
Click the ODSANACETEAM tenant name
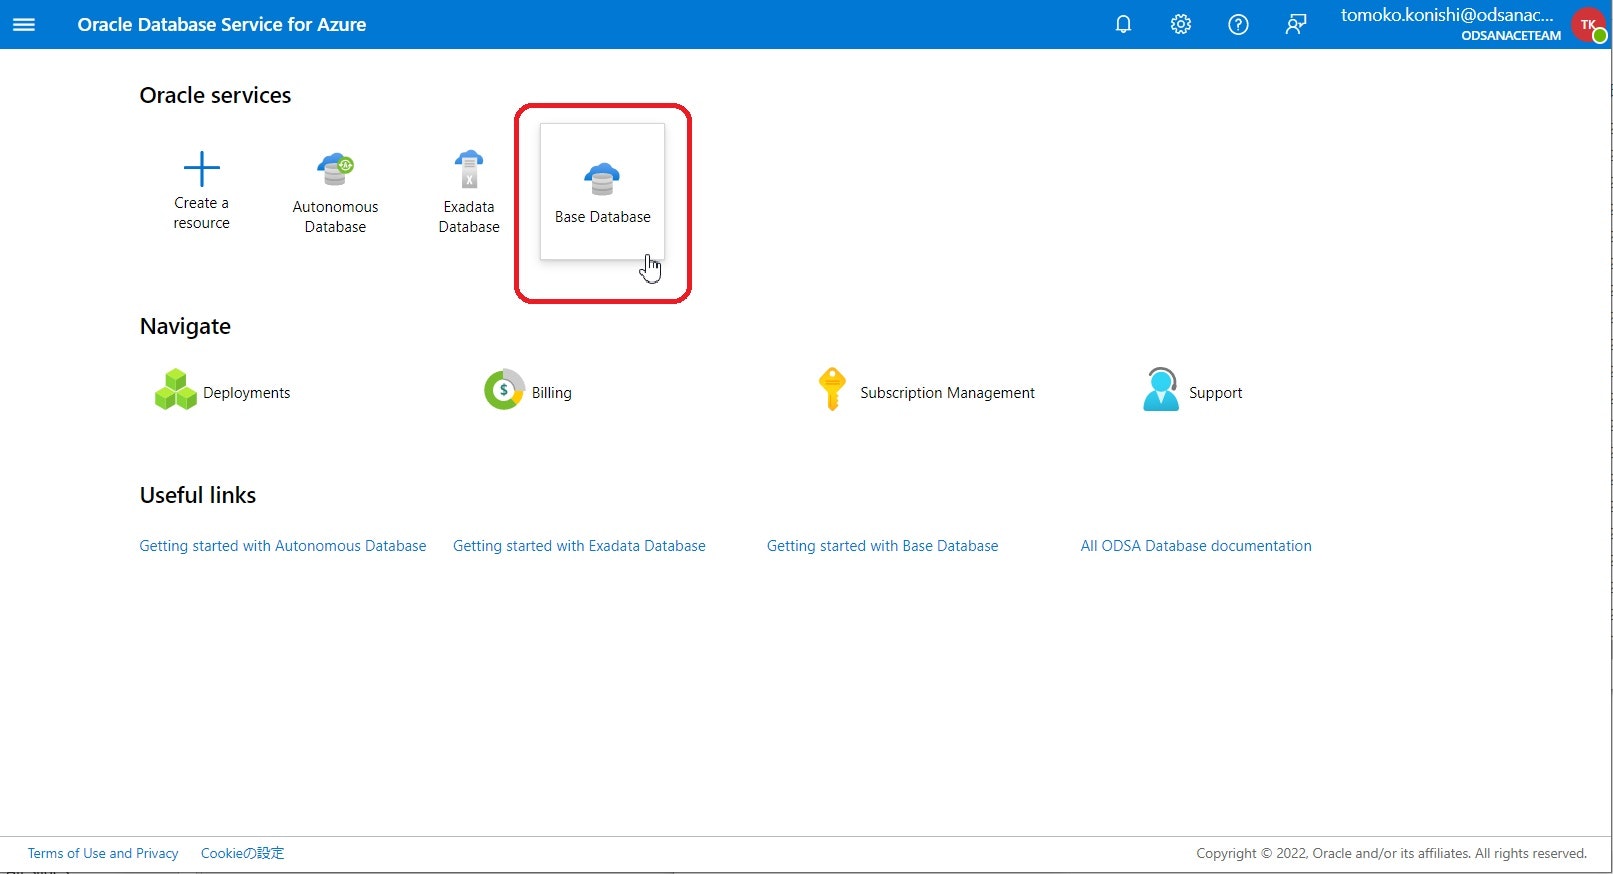click(1511, 35)
